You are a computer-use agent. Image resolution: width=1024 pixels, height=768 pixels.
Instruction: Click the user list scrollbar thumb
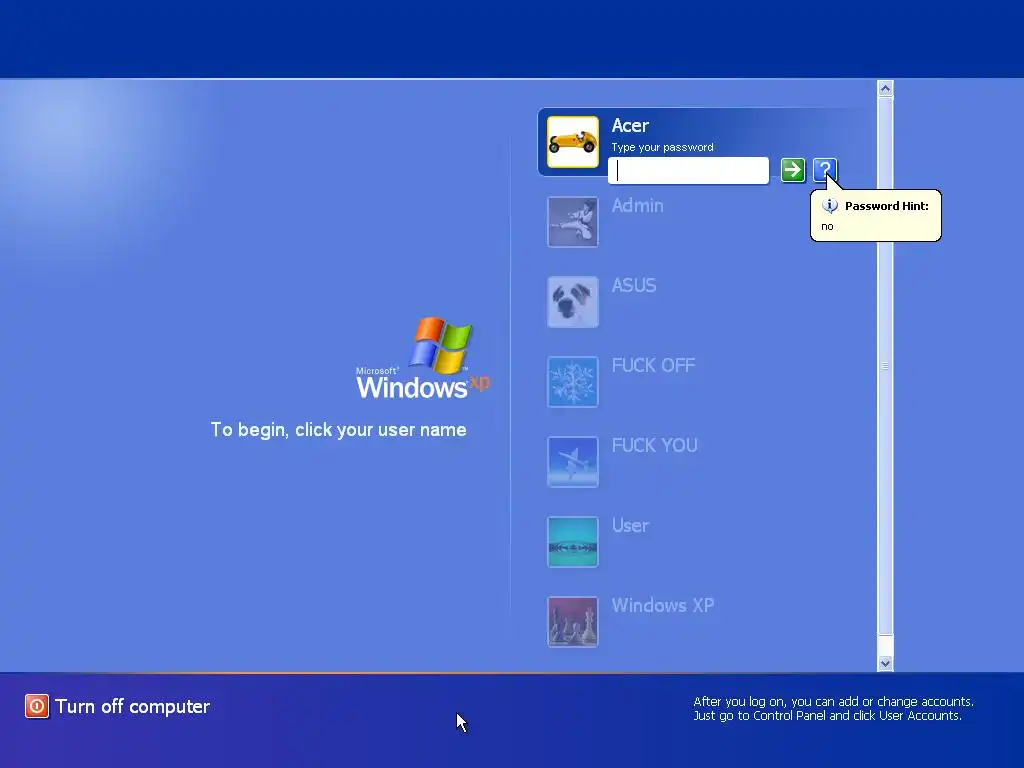click(x=886, y=366)
